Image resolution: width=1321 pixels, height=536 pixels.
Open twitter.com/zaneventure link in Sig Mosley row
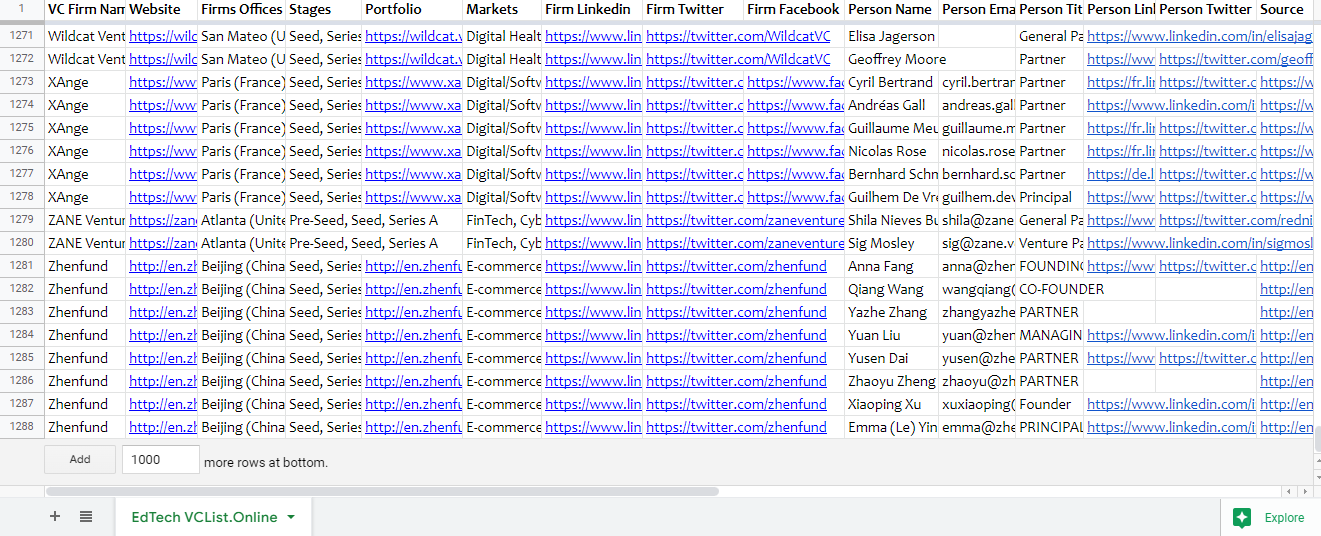[745, 243]
